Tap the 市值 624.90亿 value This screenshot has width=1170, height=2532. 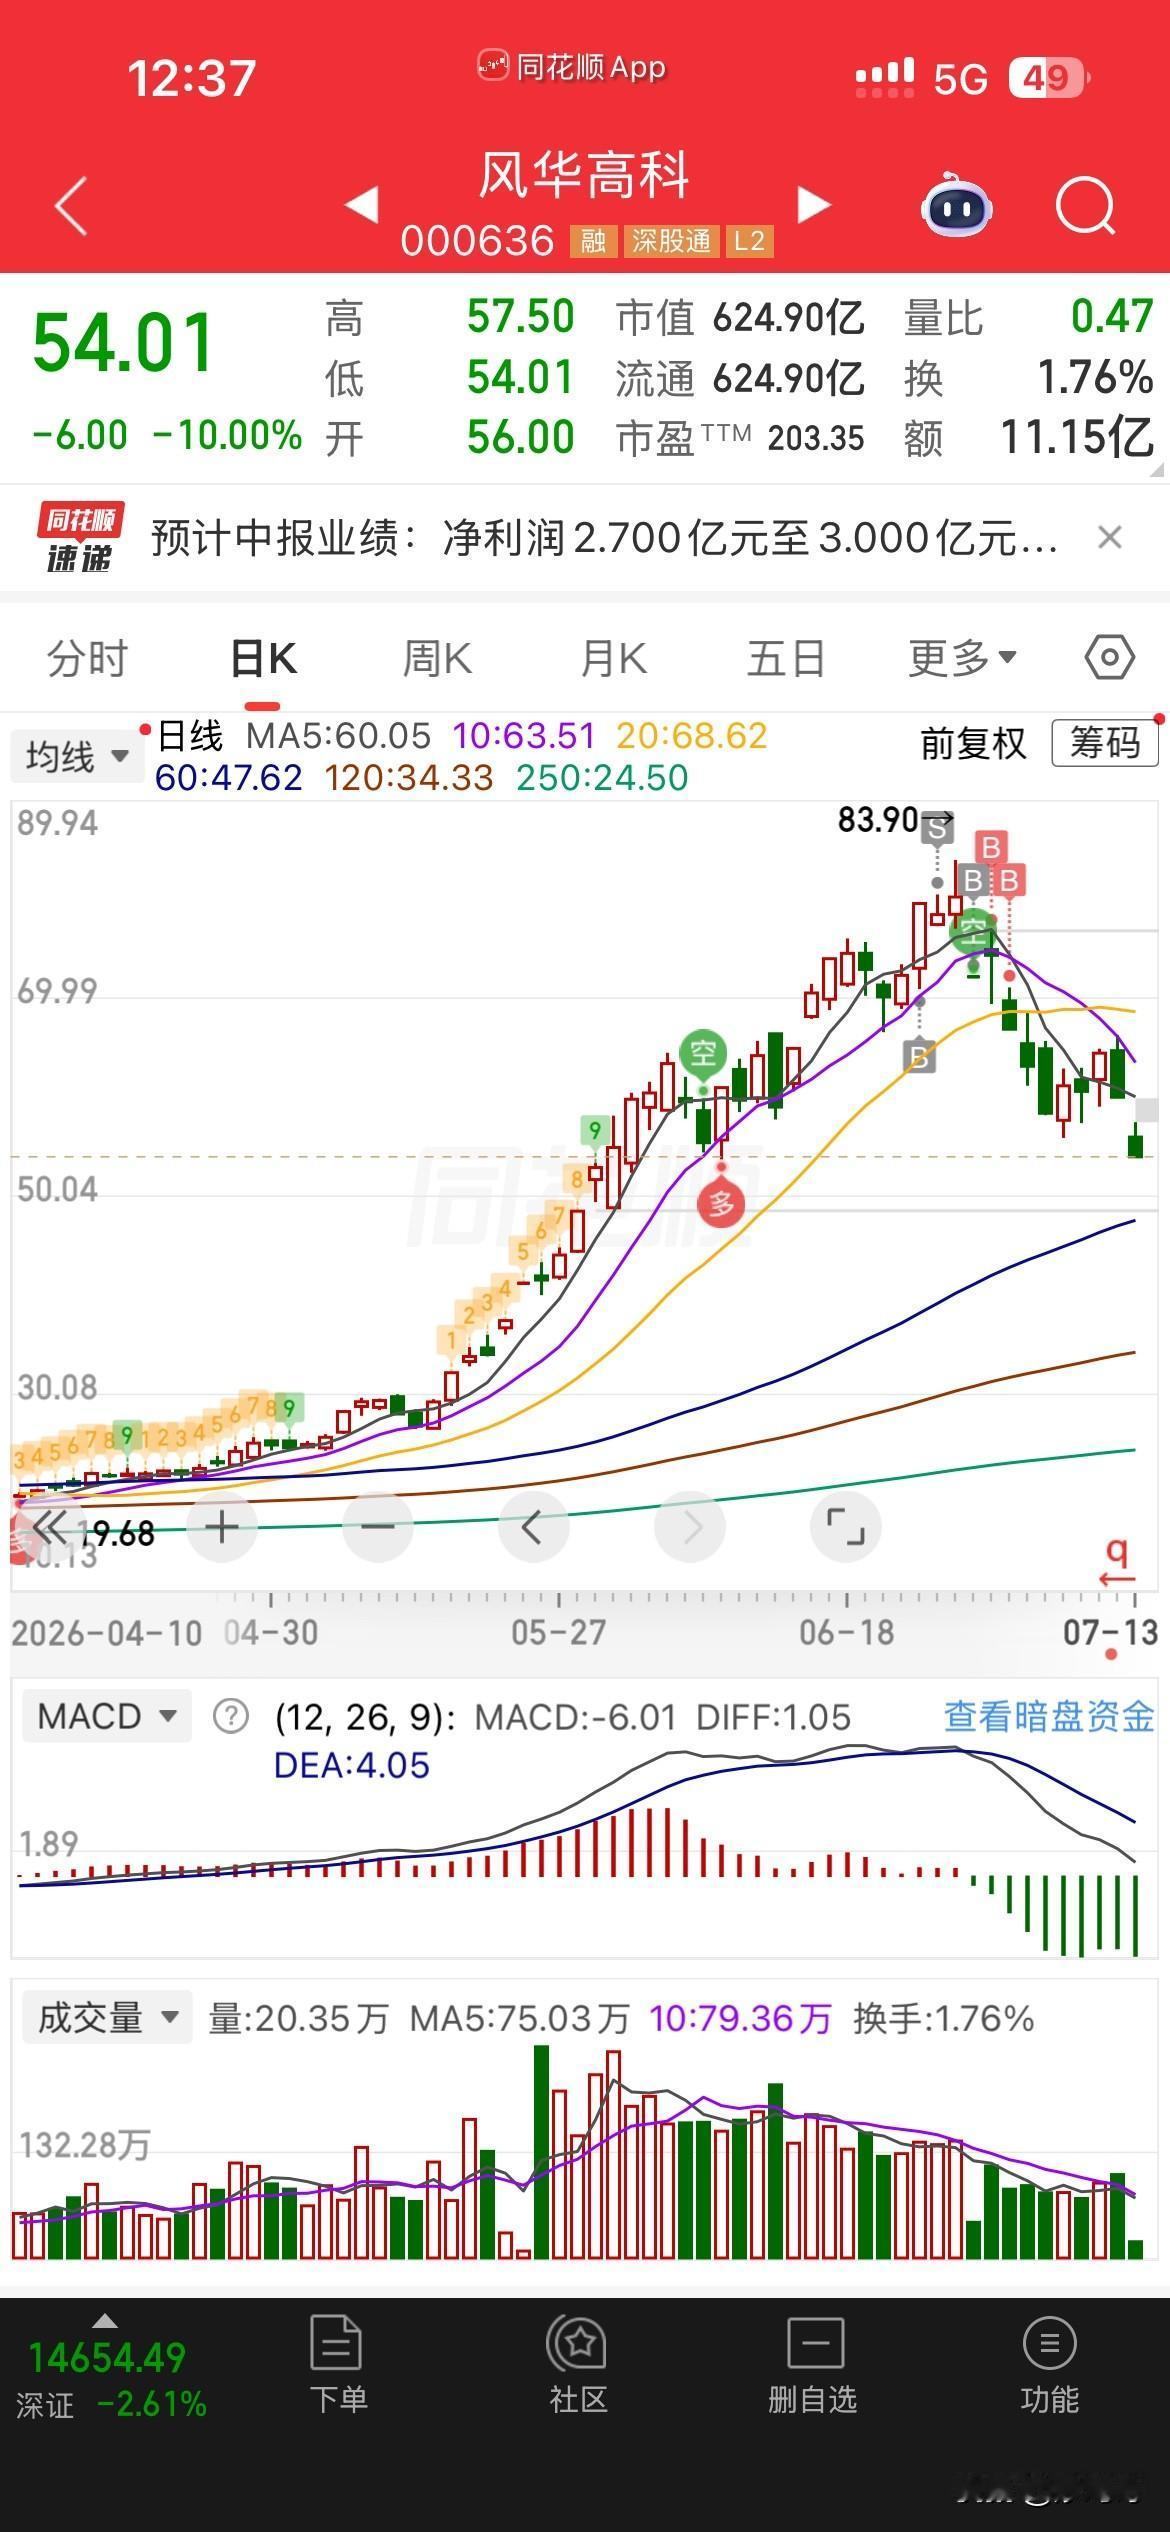tap(788, 318)
